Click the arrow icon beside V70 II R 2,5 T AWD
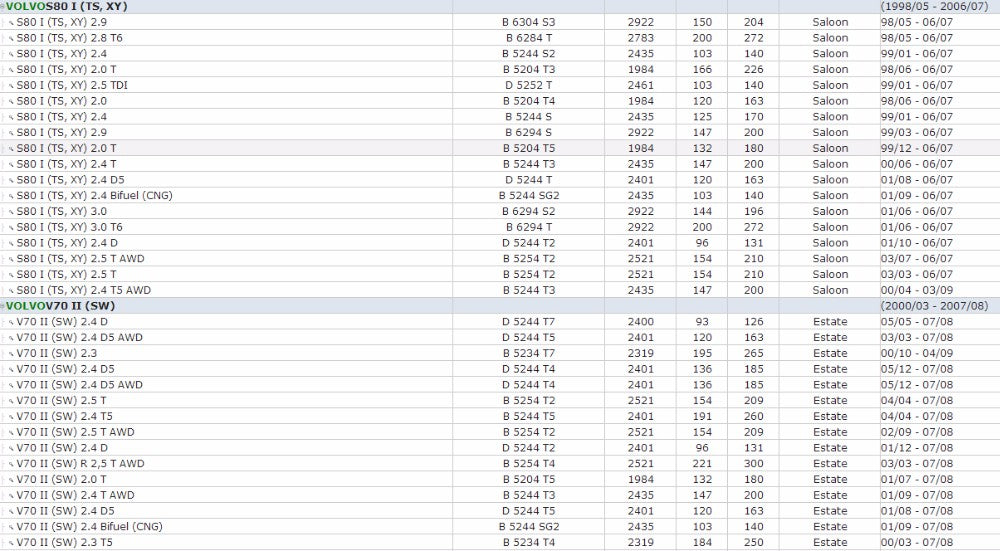The height and width of the screenshot is (551, 1000). [x=11, y=464]
